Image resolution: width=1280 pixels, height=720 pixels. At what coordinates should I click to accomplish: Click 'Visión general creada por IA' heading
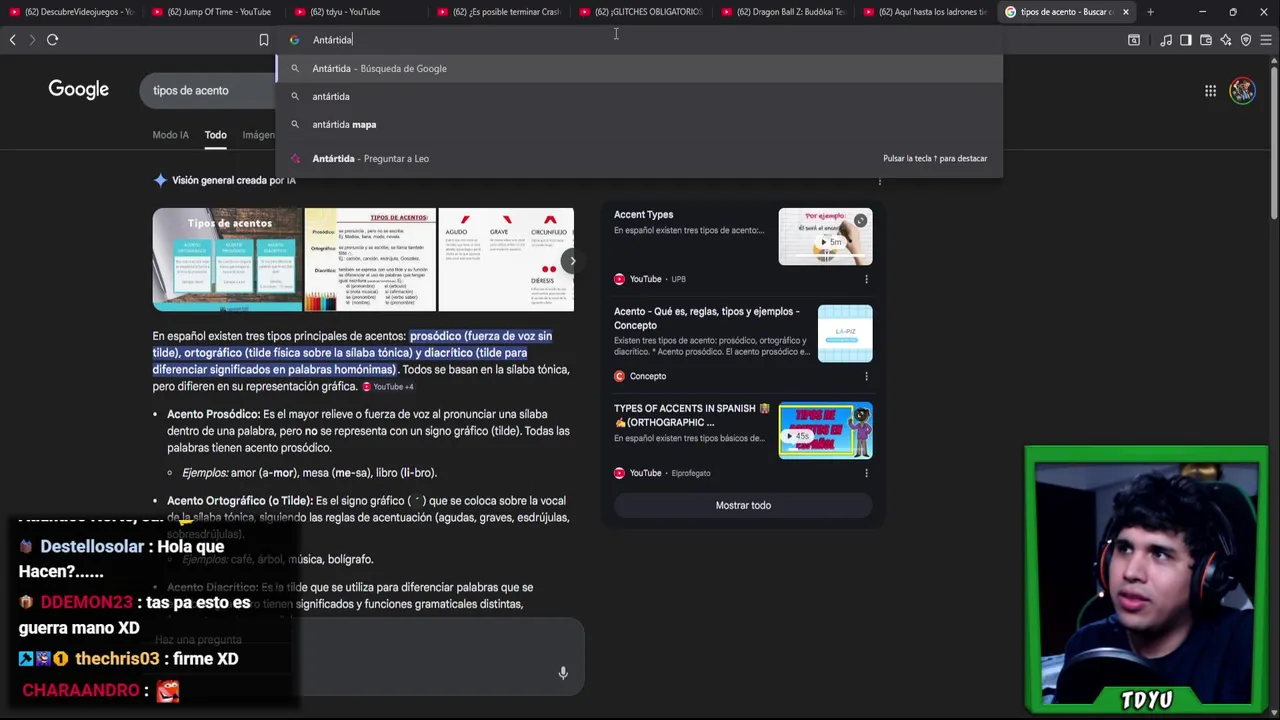234,181
